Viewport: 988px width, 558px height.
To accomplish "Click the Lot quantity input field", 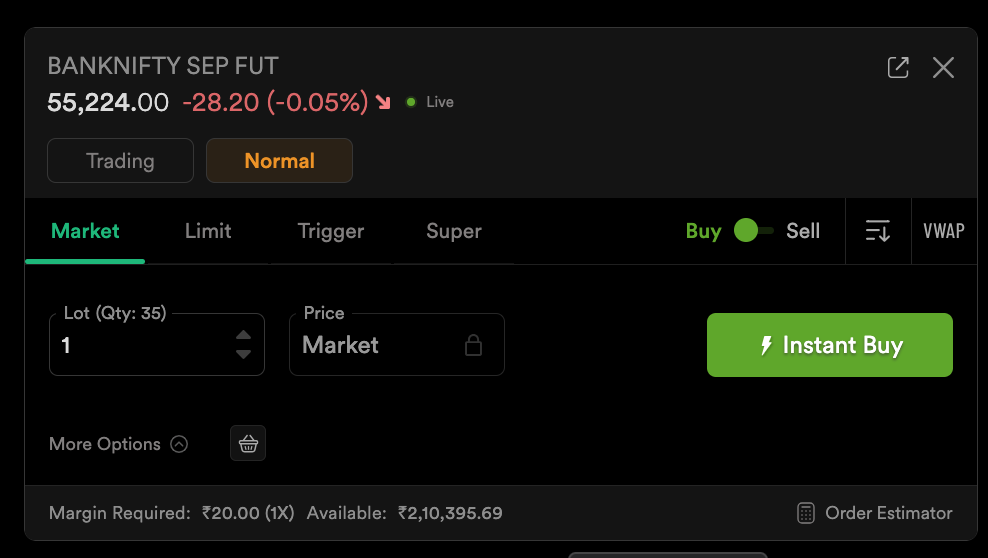I will pos(140,345).
